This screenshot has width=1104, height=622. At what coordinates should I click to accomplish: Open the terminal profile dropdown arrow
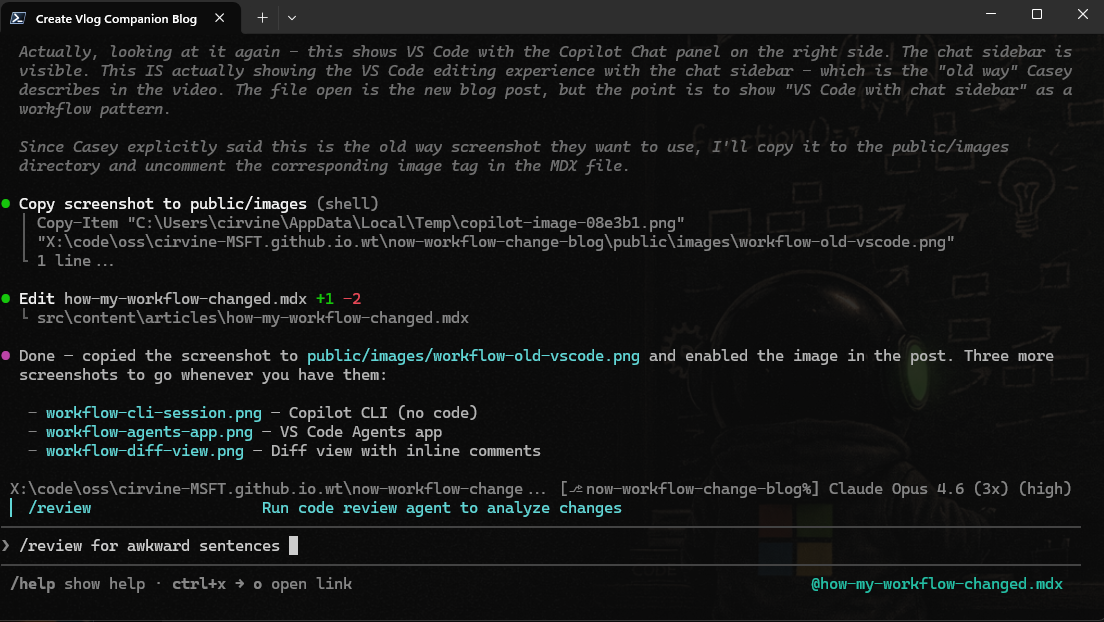pyautogui.click(x=291, y=18)
